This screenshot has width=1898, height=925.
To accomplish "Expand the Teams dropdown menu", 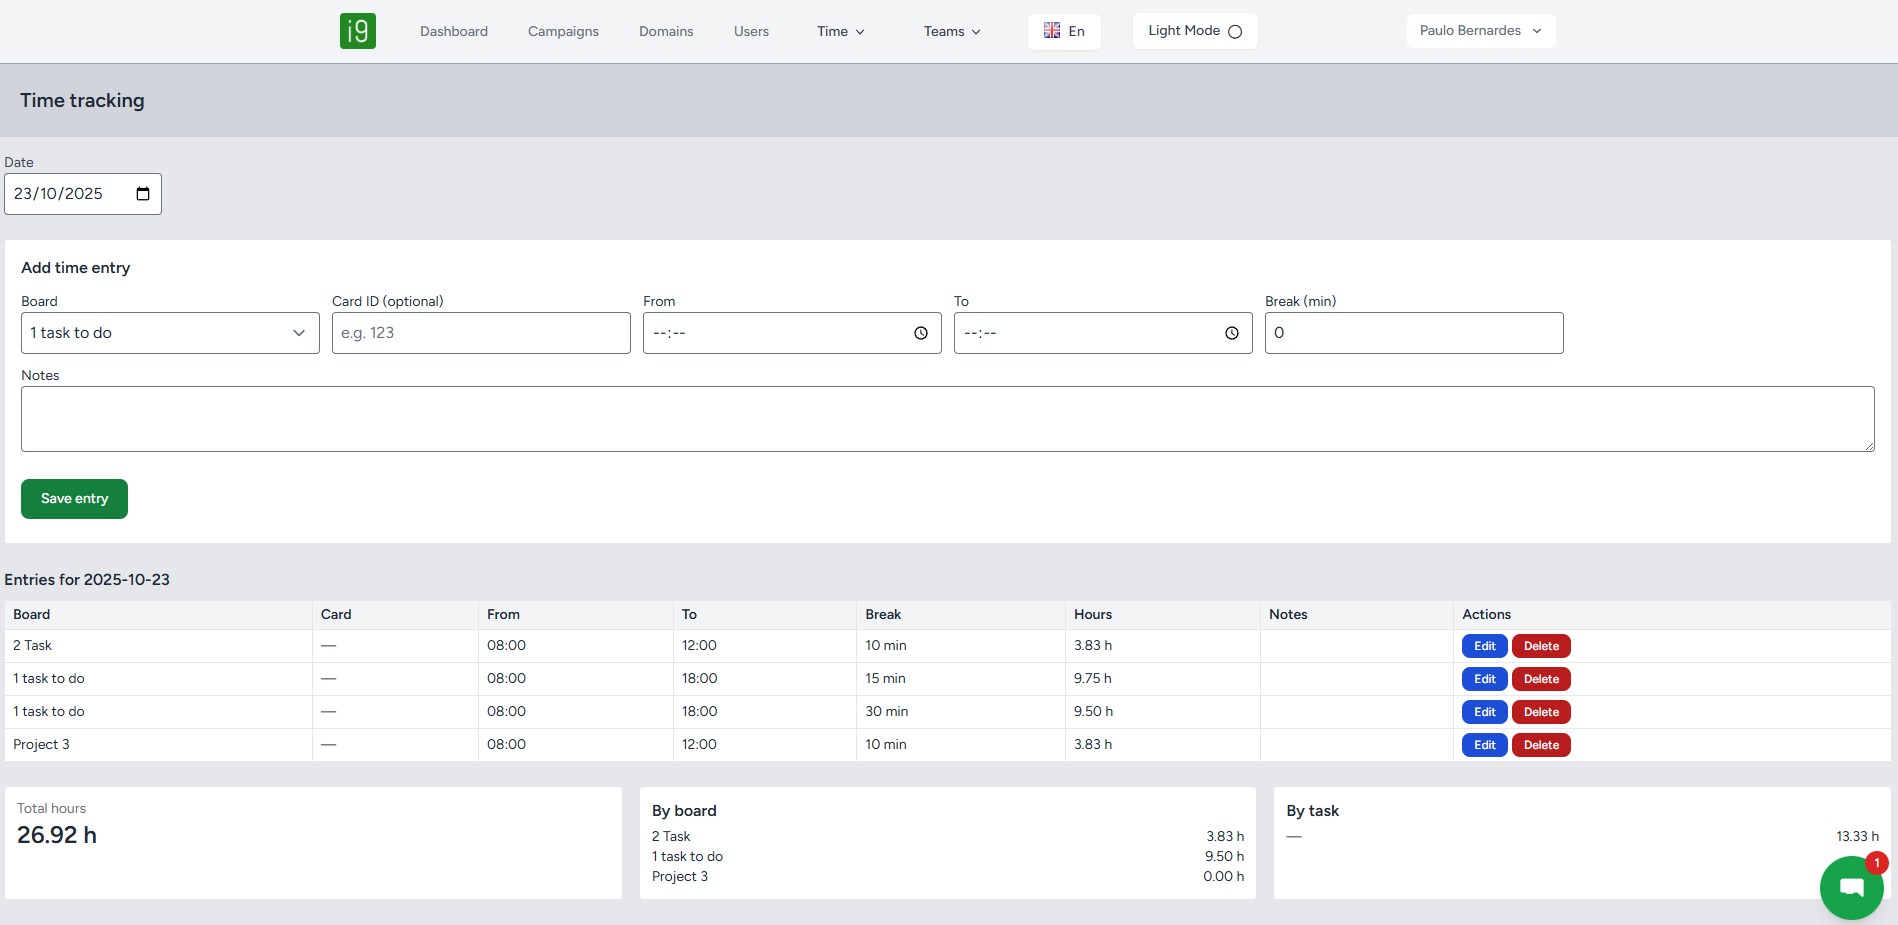I will point(951,32).
